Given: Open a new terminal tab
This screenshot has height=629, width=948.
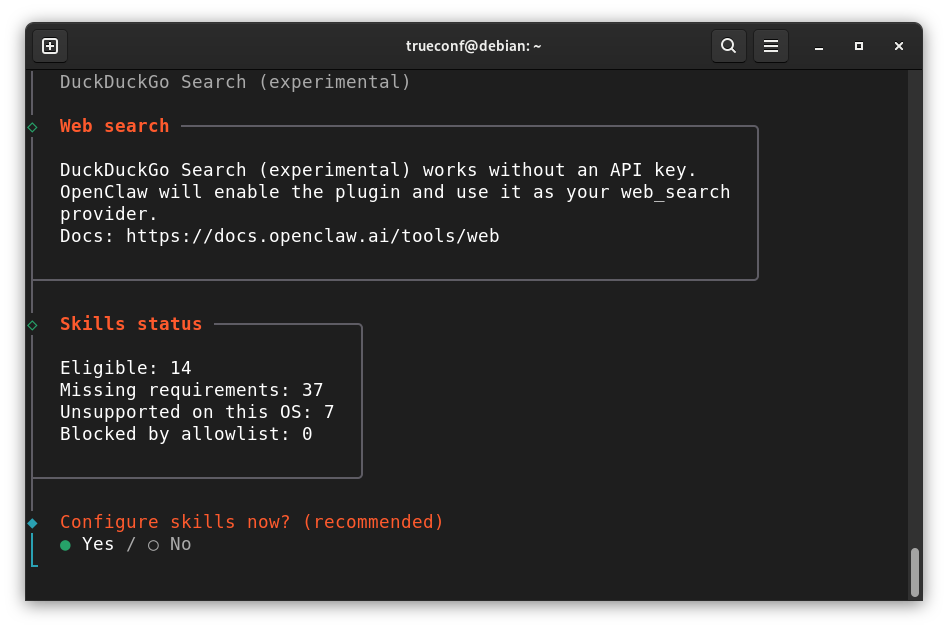Looking at the screenshot, I should pyautogui.click(x=50, y=46).
